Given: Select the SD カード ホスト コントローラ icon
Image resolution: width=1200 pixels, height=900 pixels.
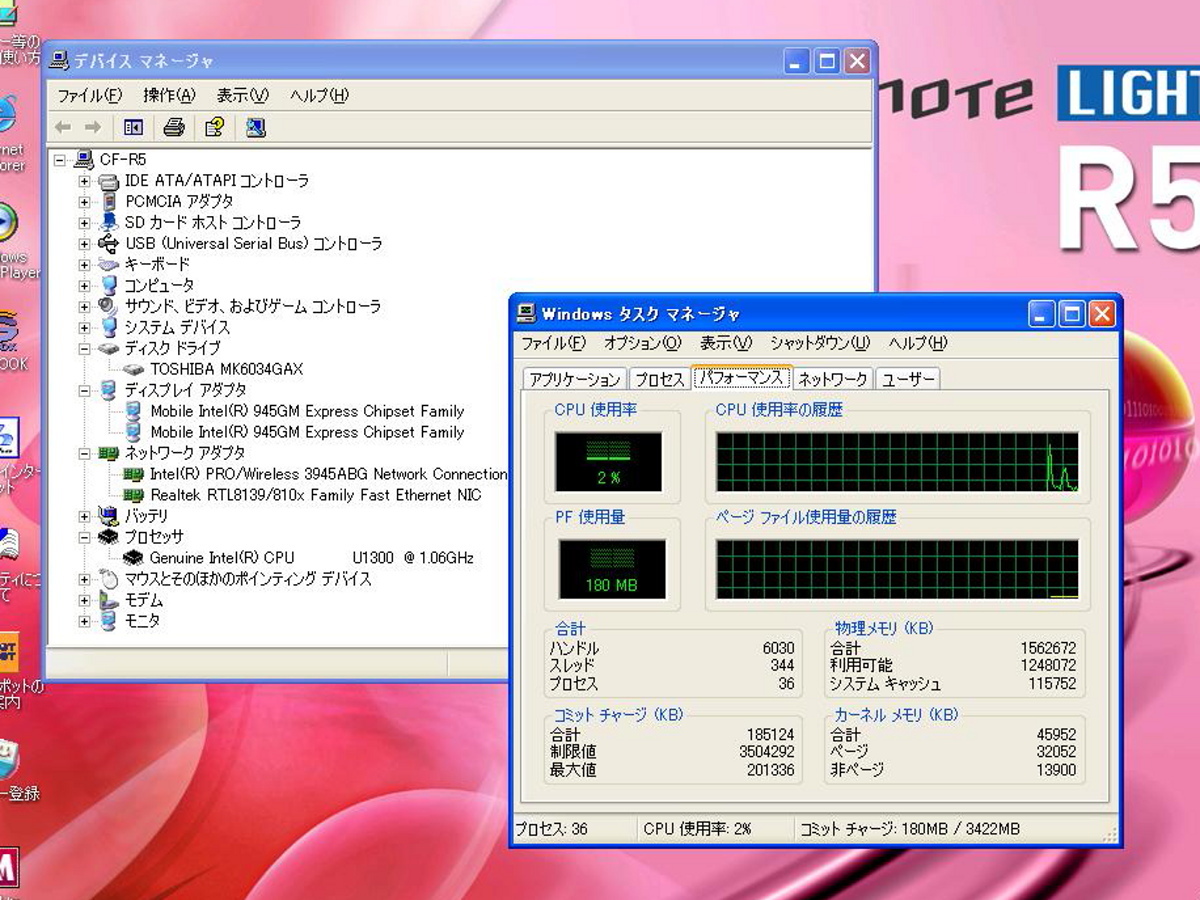Looking at the screenshot, I should click(x=109, y=223).
